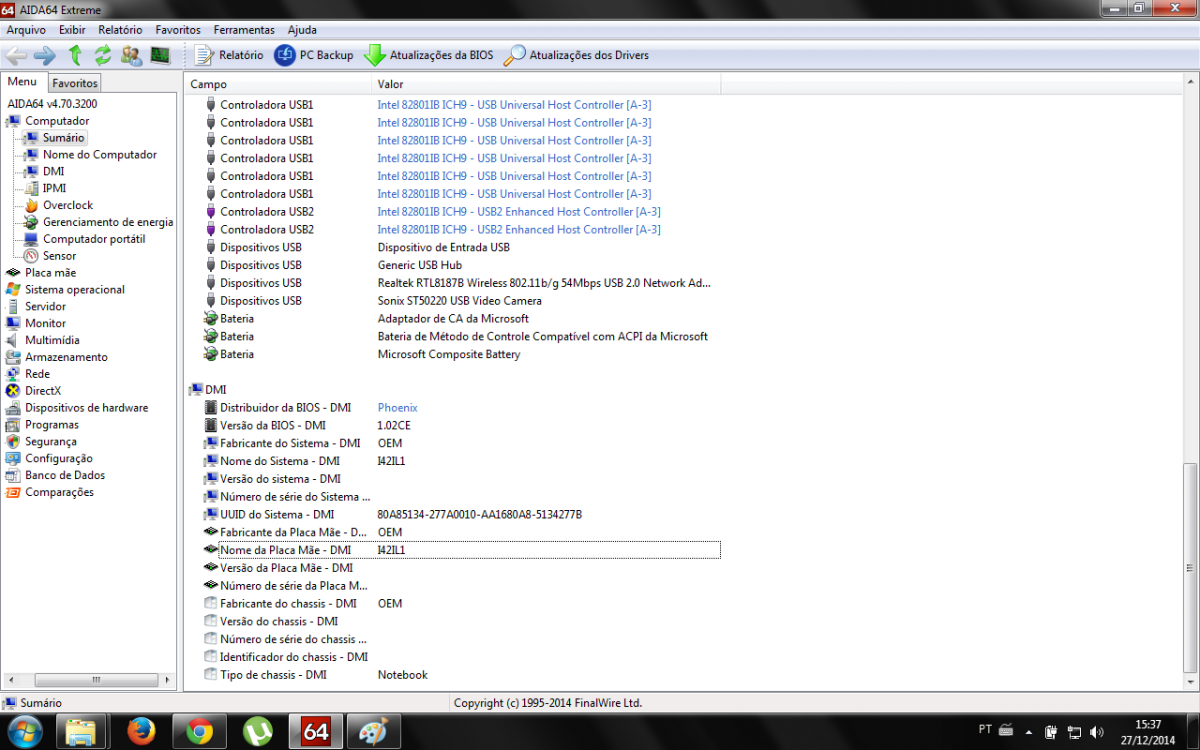Open the Windows Start menu

23,732
